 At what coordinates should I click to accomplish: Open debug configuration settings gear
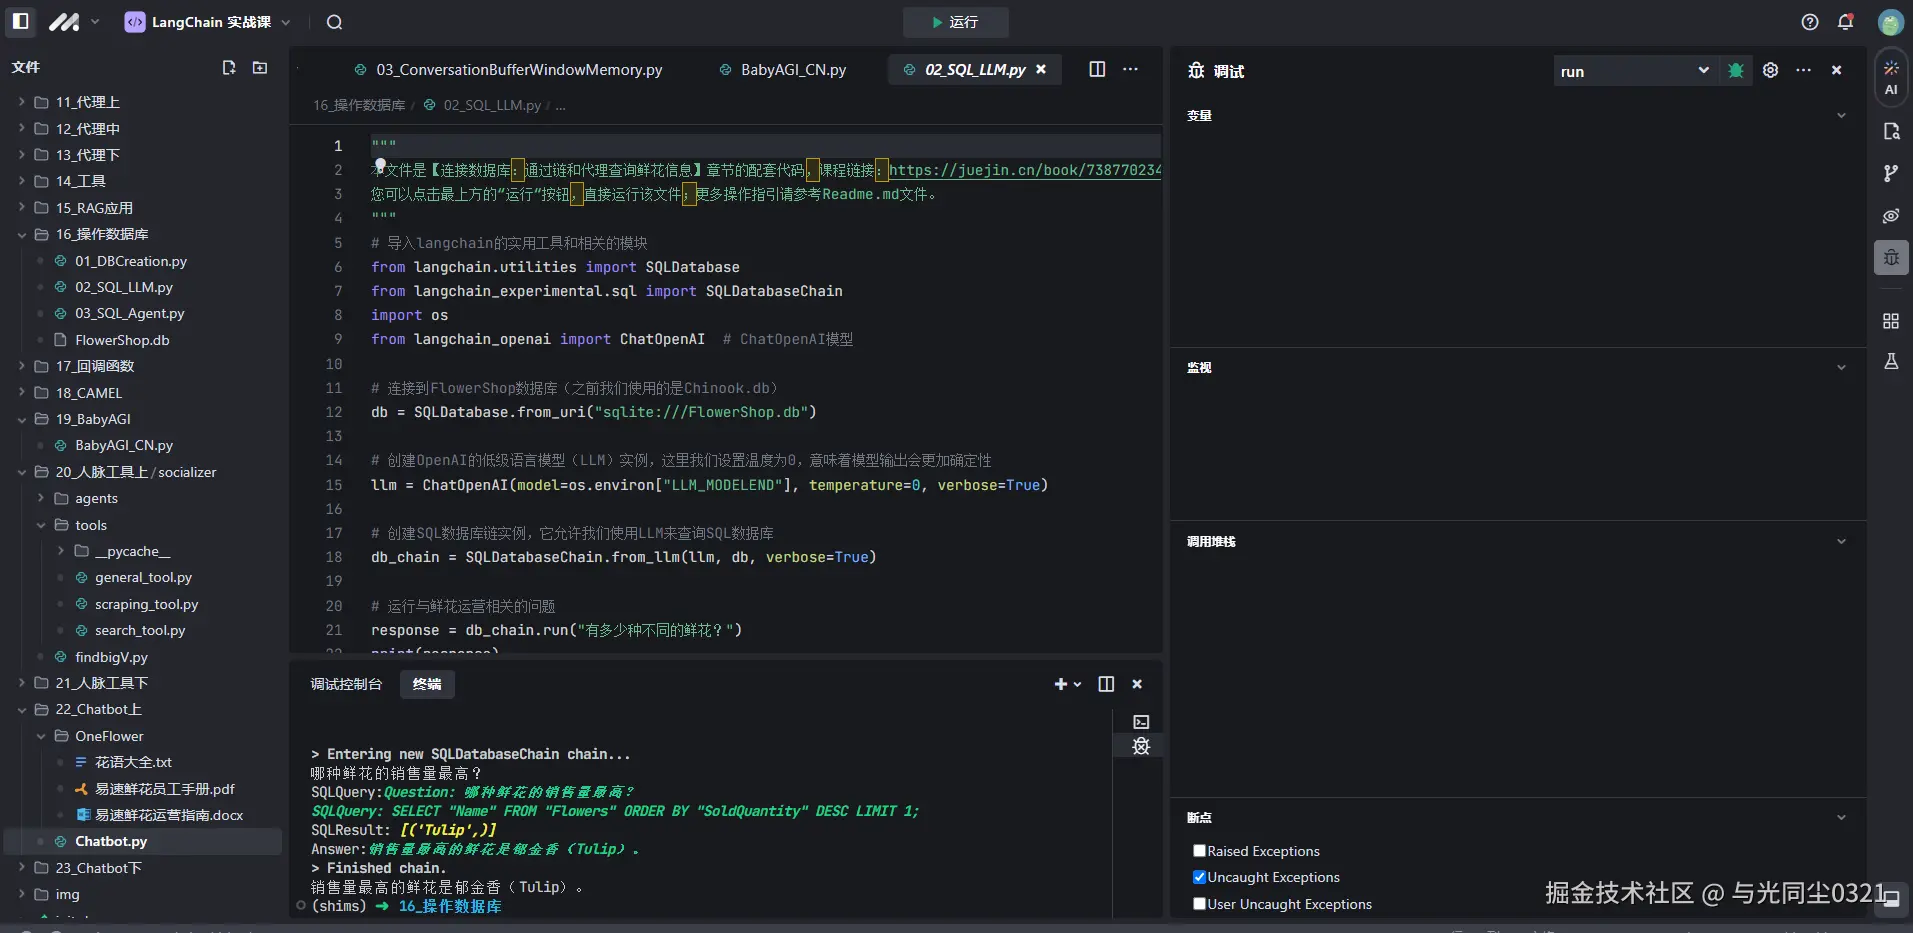coord(1770,70)
